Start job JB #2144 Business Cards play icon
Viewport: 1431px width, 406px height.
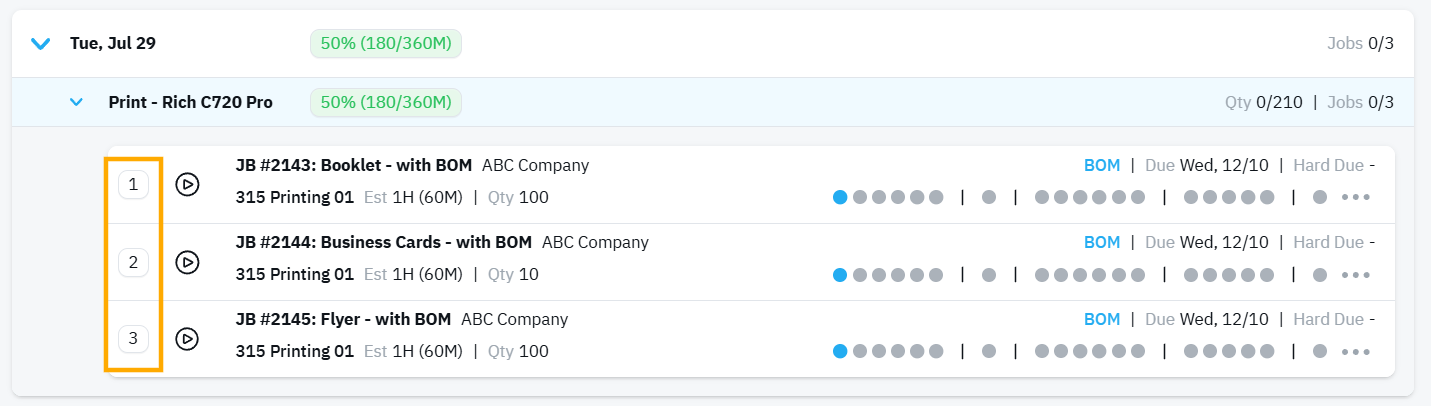tap(187, 262)
